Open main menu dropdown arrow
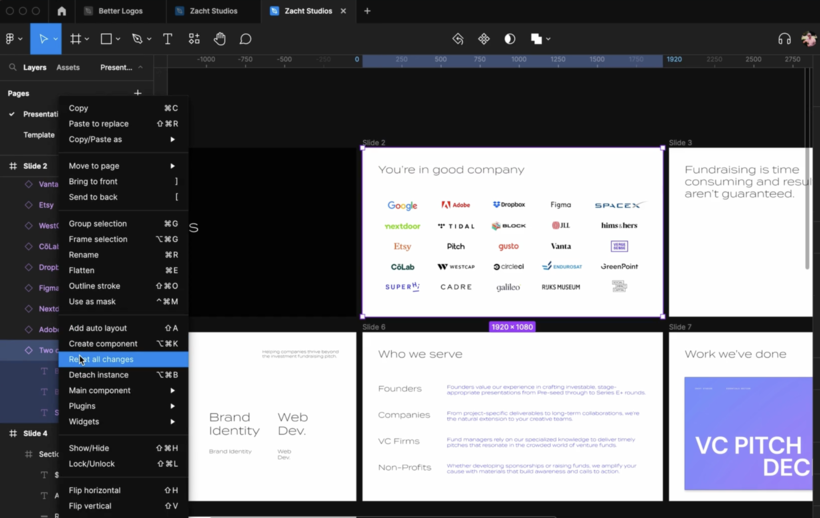Viewport: 820px width, 518px height. coord(20,39)
